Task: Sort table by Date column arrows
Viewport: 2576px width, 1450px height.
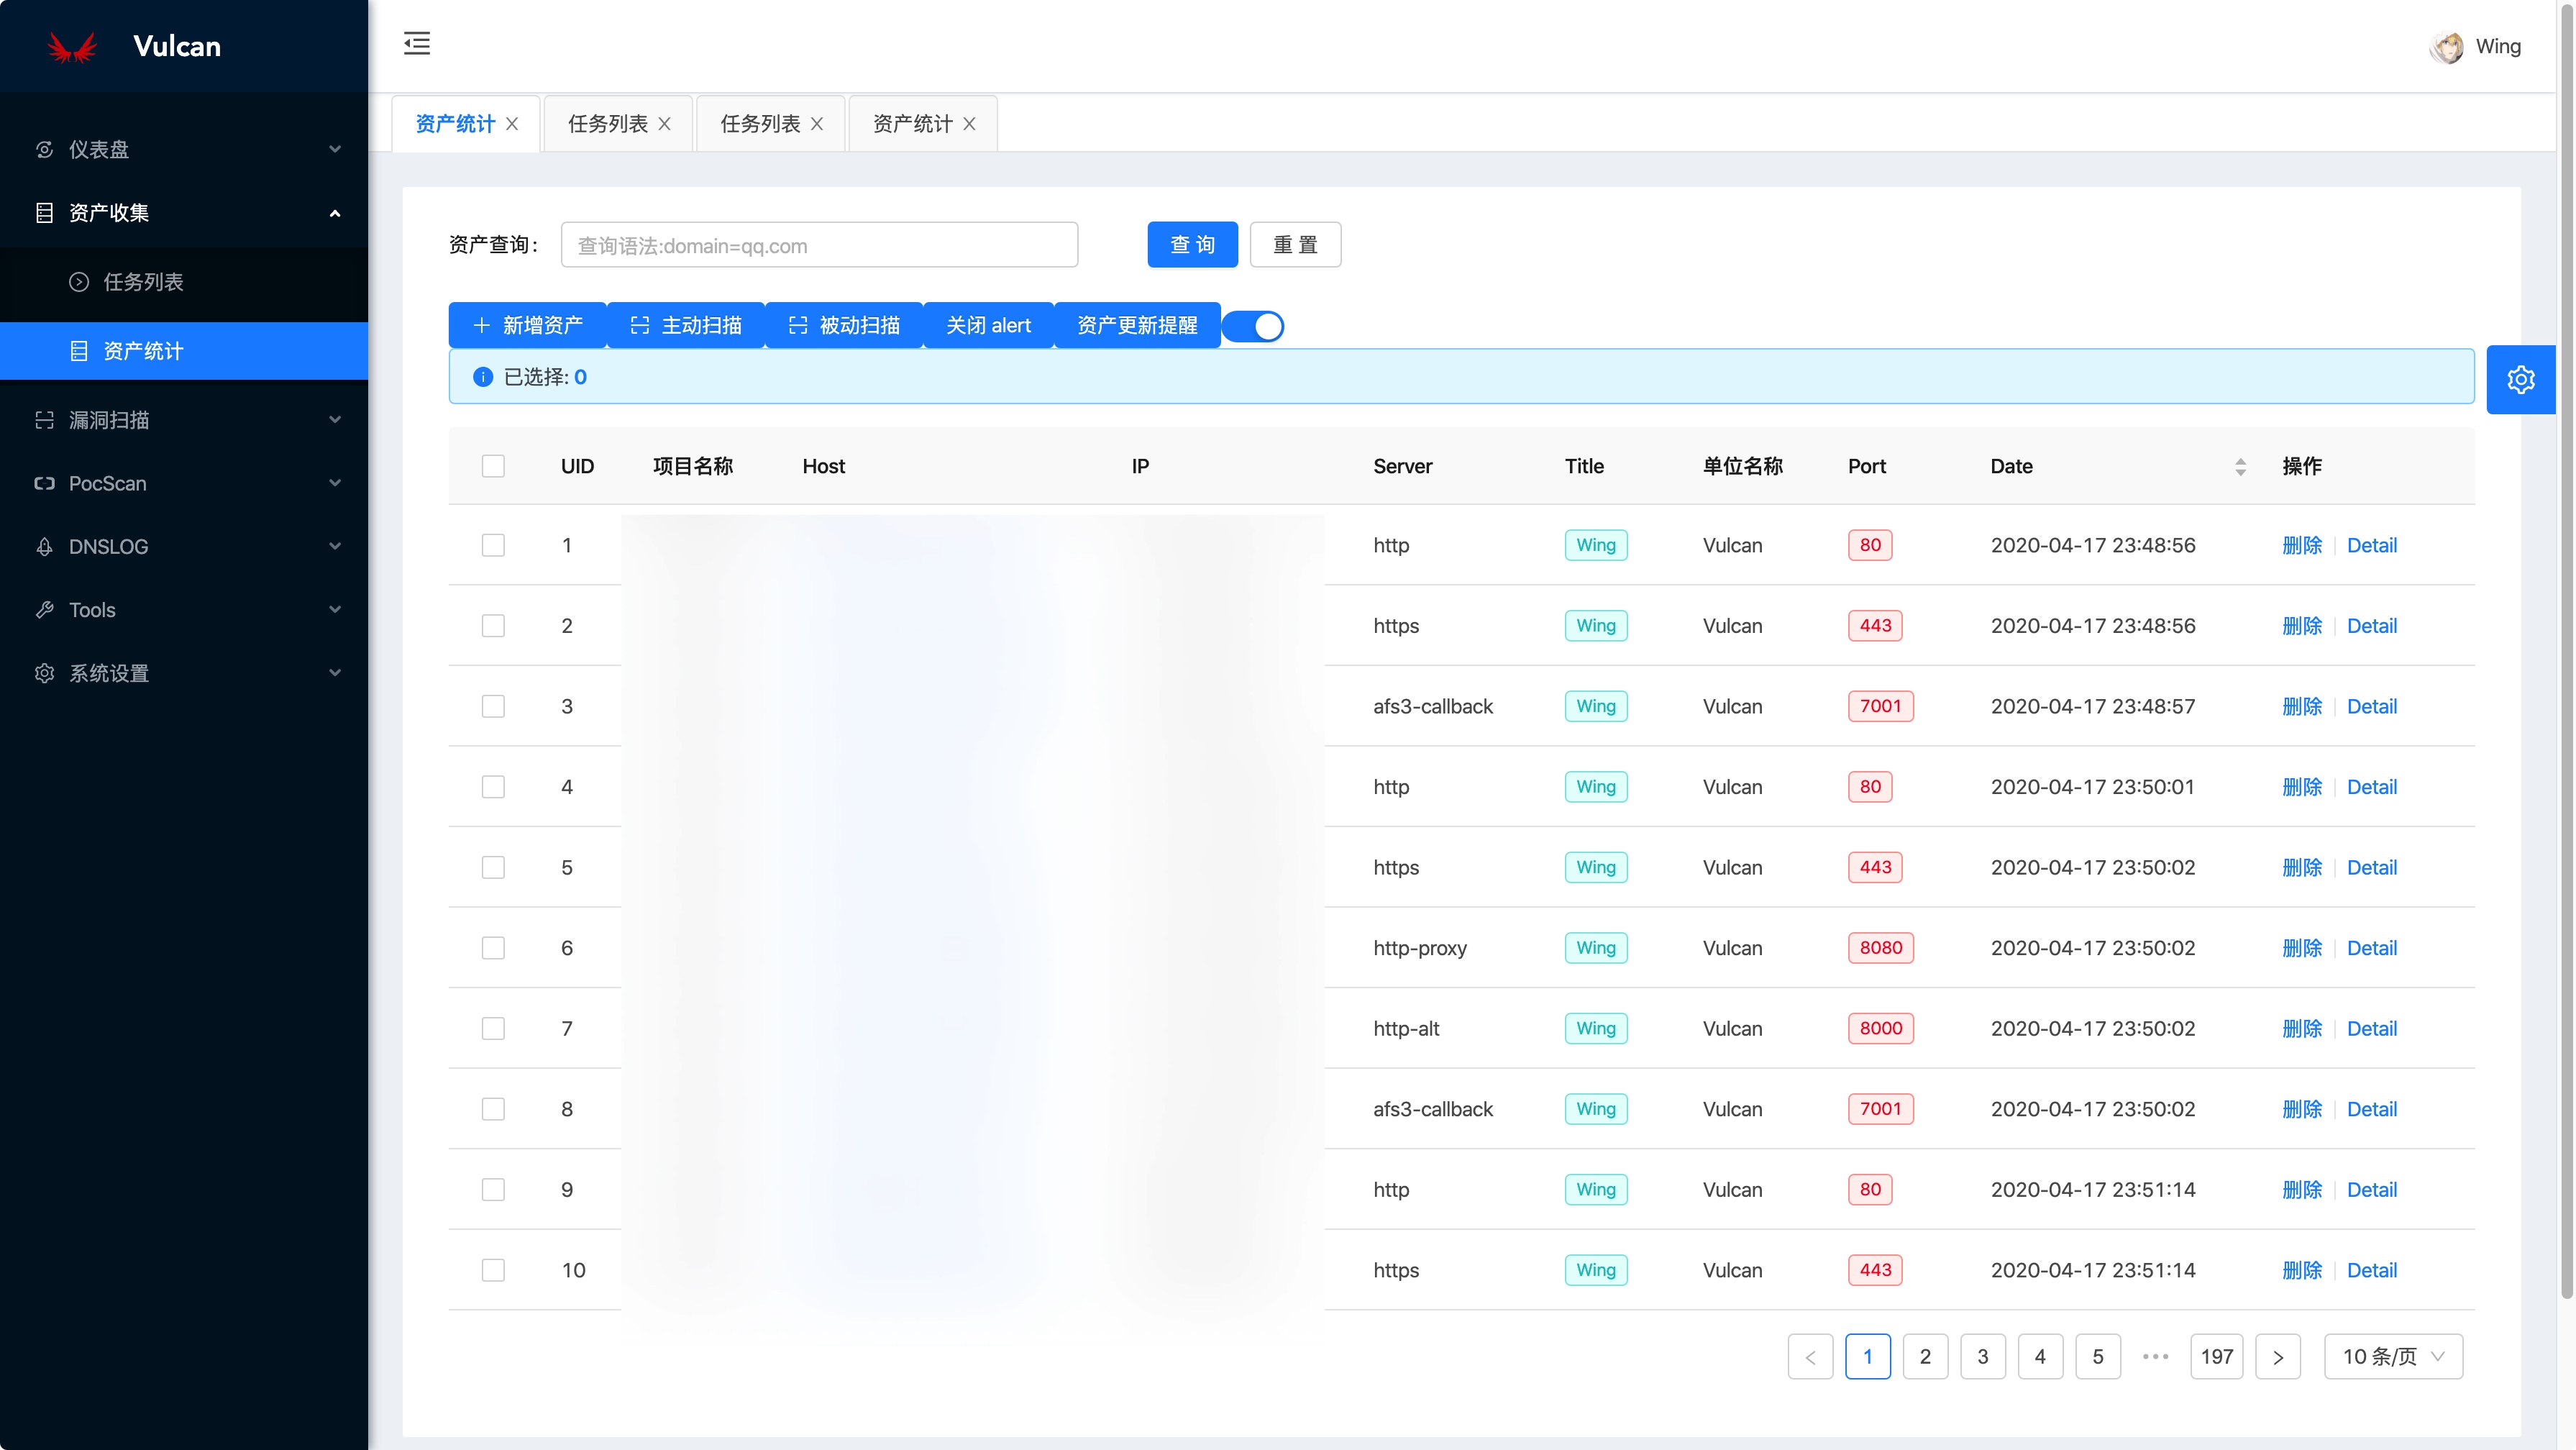Action: [2240, 467]
